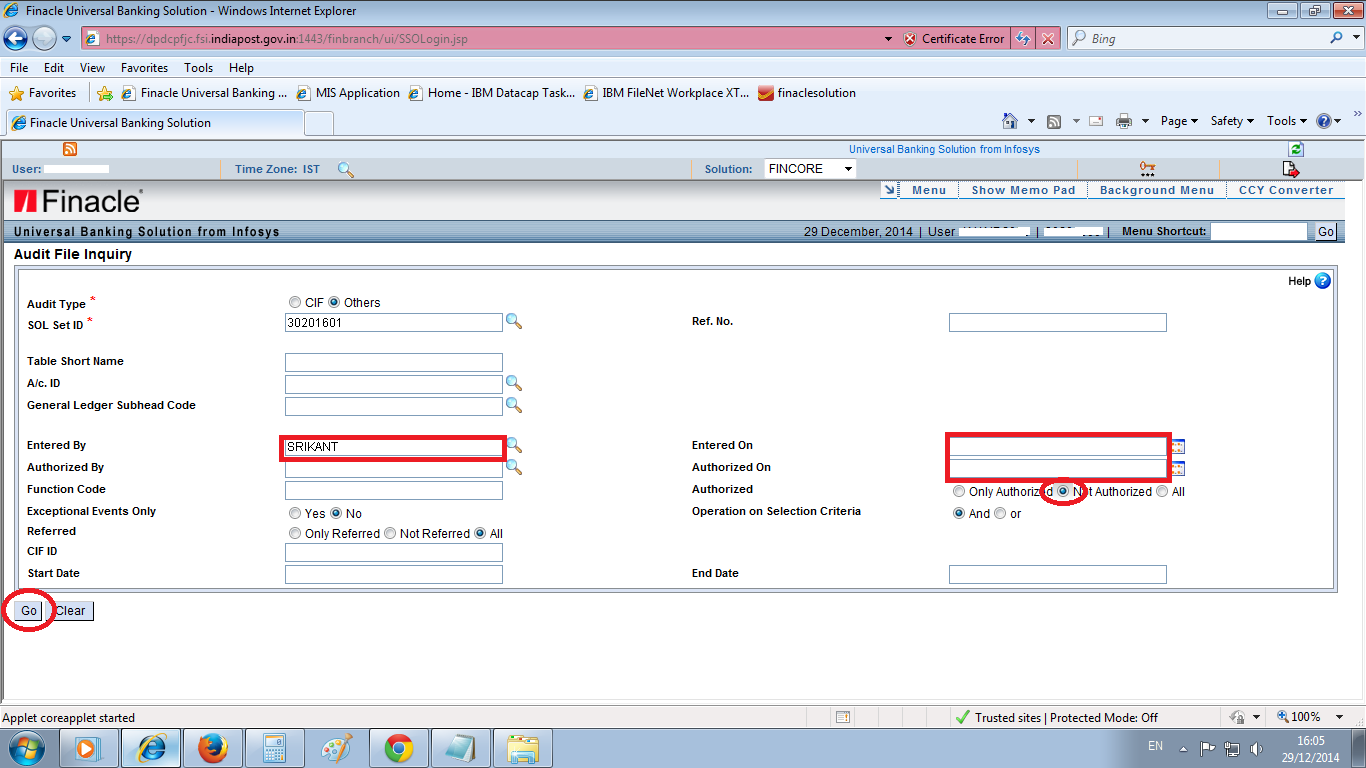Stop page loading with X button
Viewport: 1366px width, 768px height.
1047,39
